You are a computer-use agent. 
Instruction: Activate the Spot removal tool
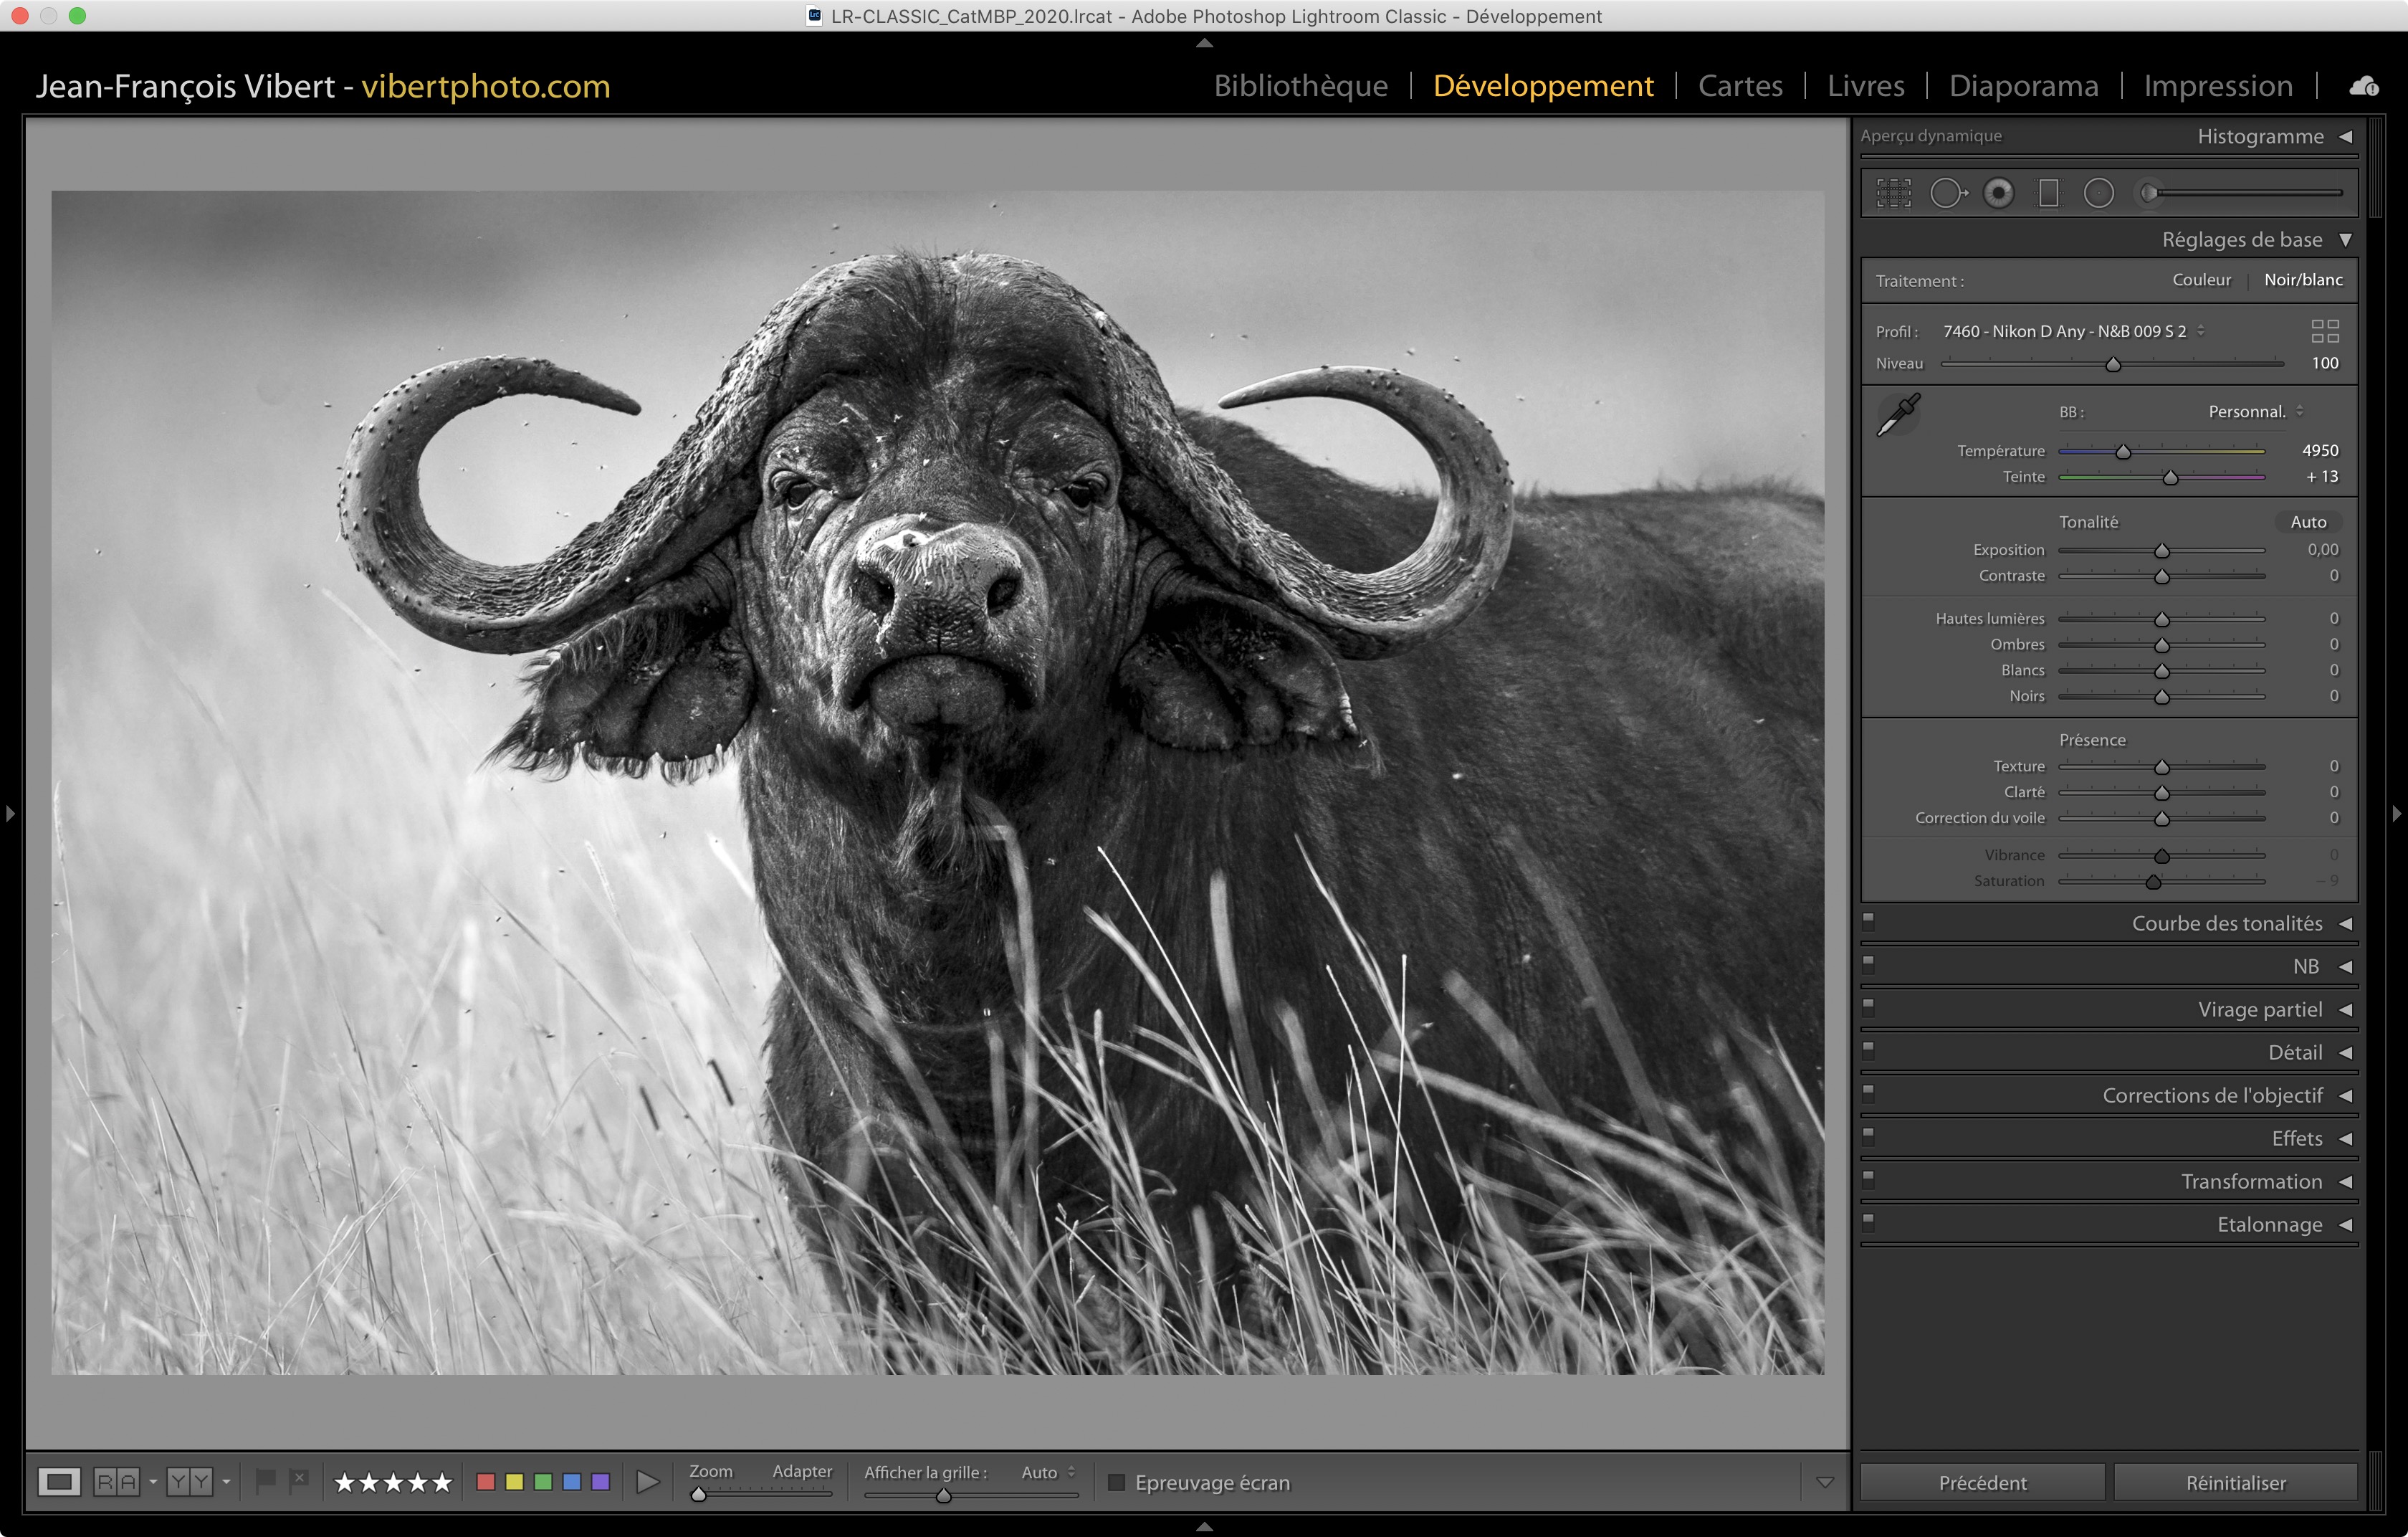pyautogui.click(x=1947, y=193)
